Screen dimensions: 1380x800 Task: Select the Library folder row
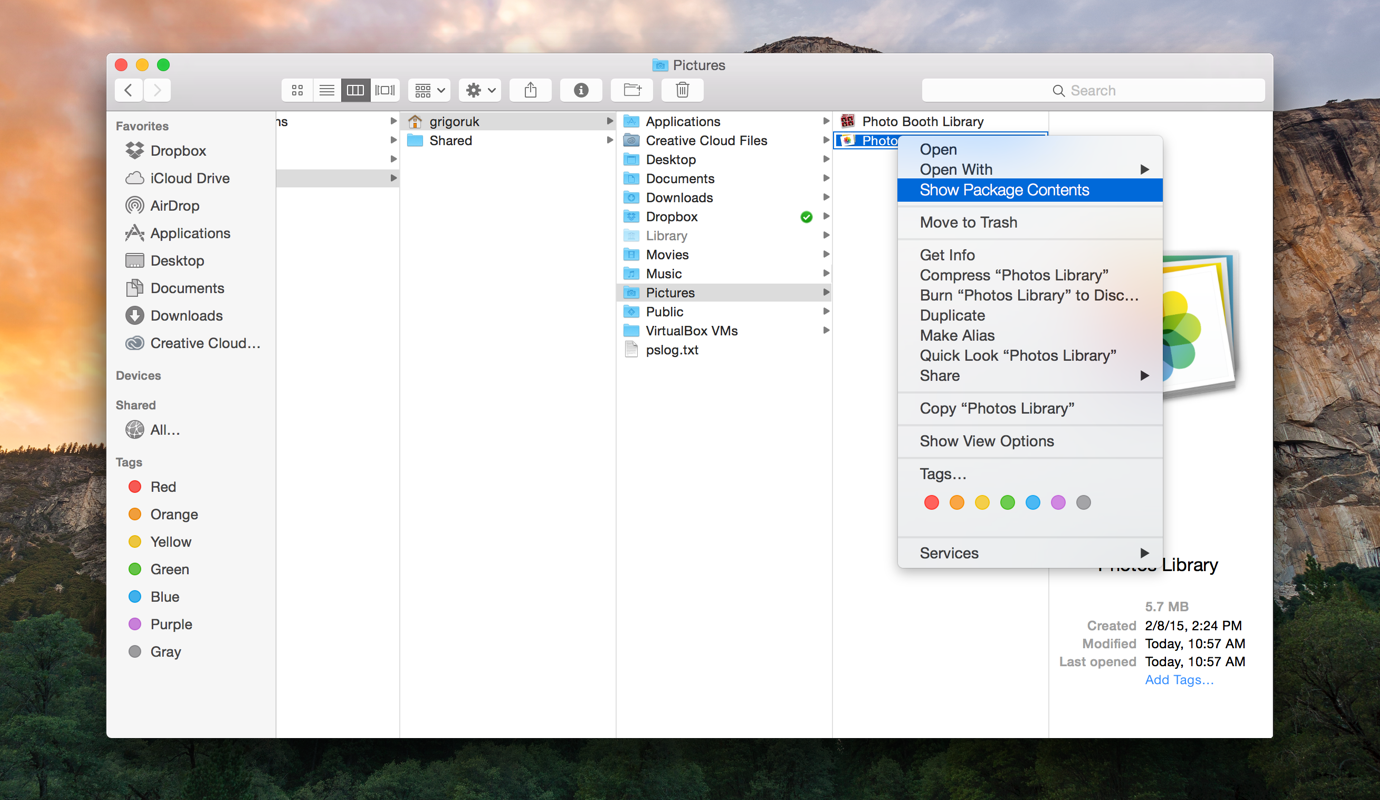[x=725, y=236]
